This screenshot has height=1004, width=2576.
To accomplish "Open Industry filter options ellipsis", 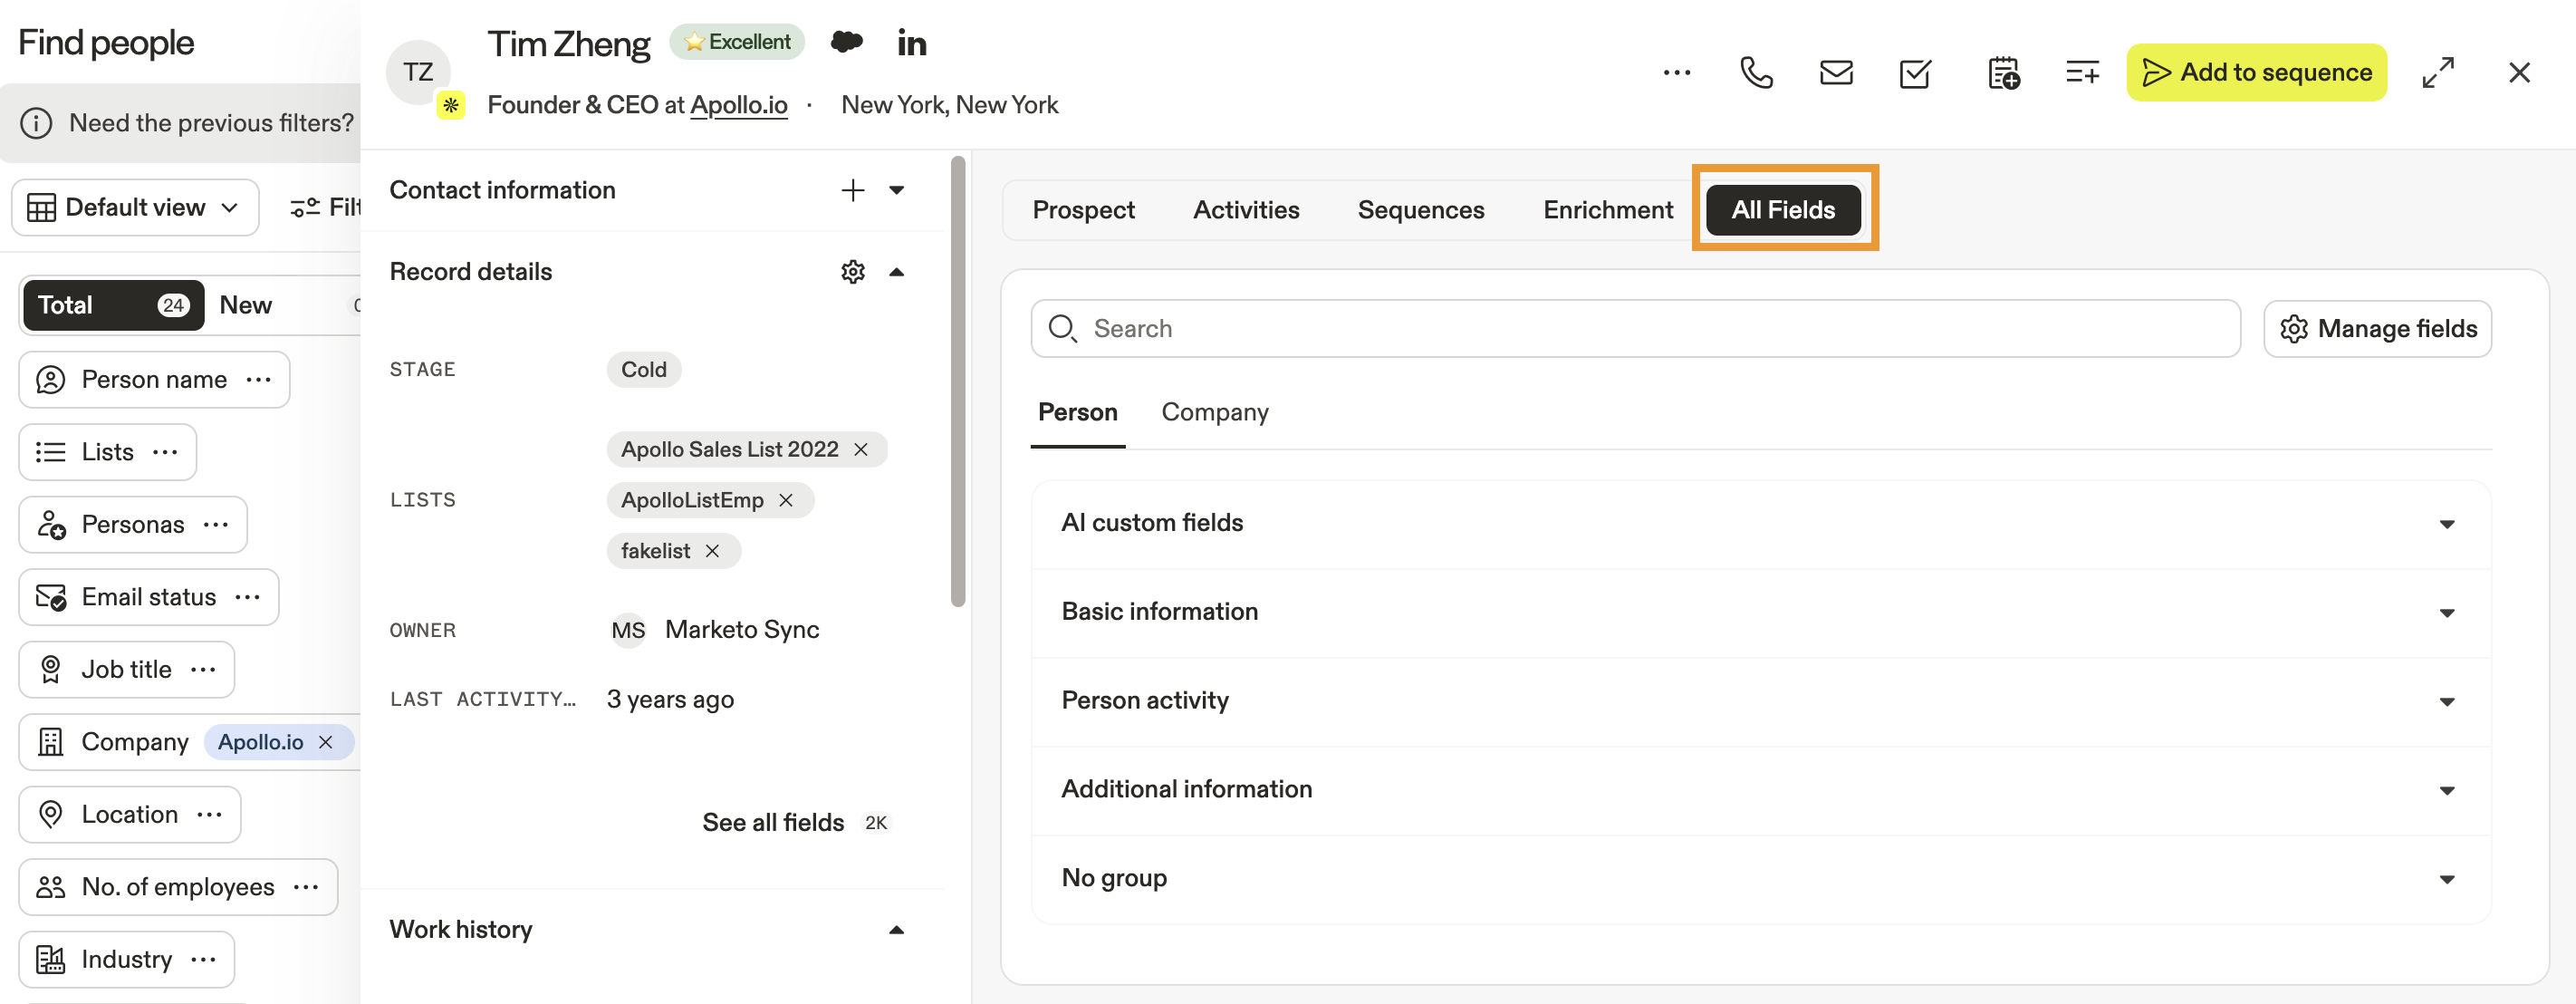I will [x=203, y=960].
